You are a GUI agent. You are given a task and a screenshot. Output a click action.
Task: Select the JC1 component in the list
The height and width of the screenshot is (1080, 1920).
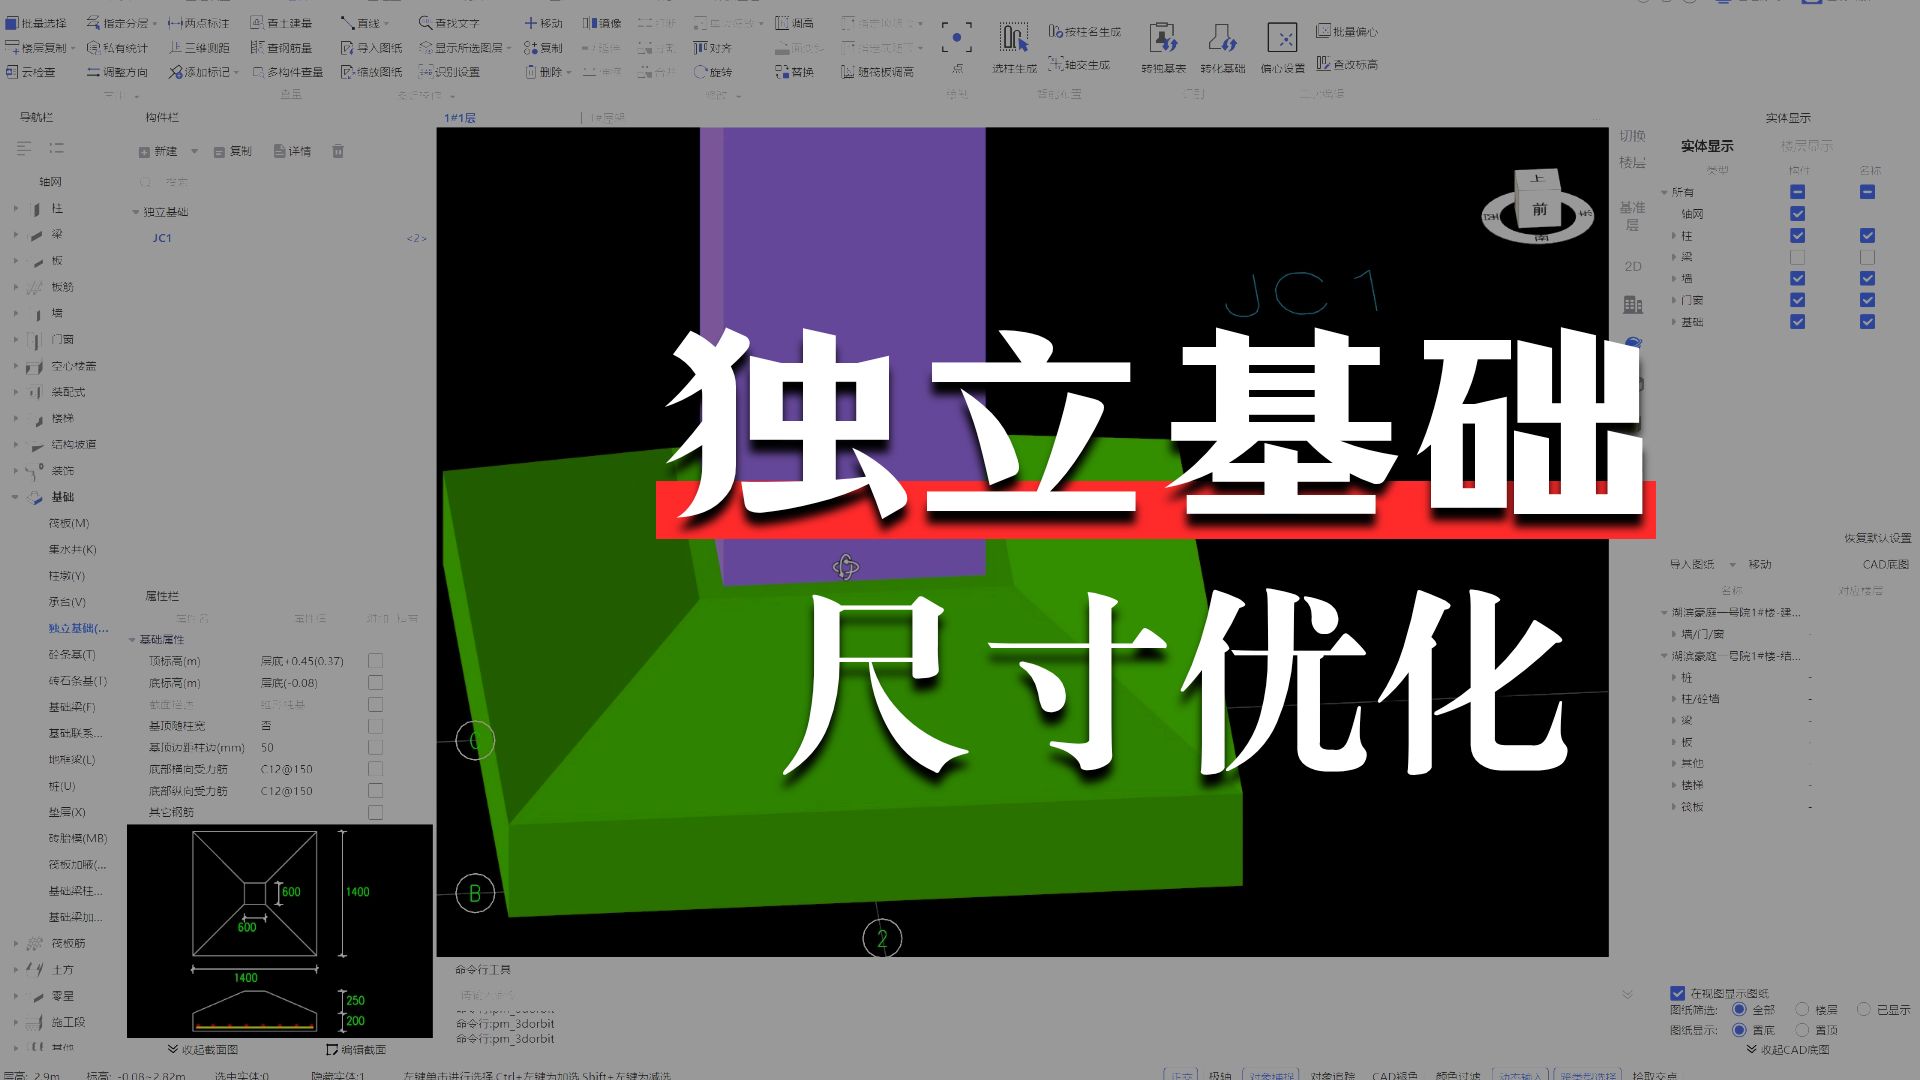(x=162, y=238)
